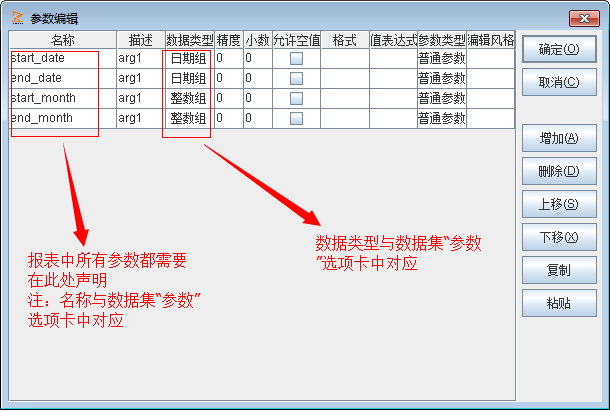Viewport: 610px width, 410px height.
Task: Toggle 允许空值 checkbox for end_month
Action: 296,118
